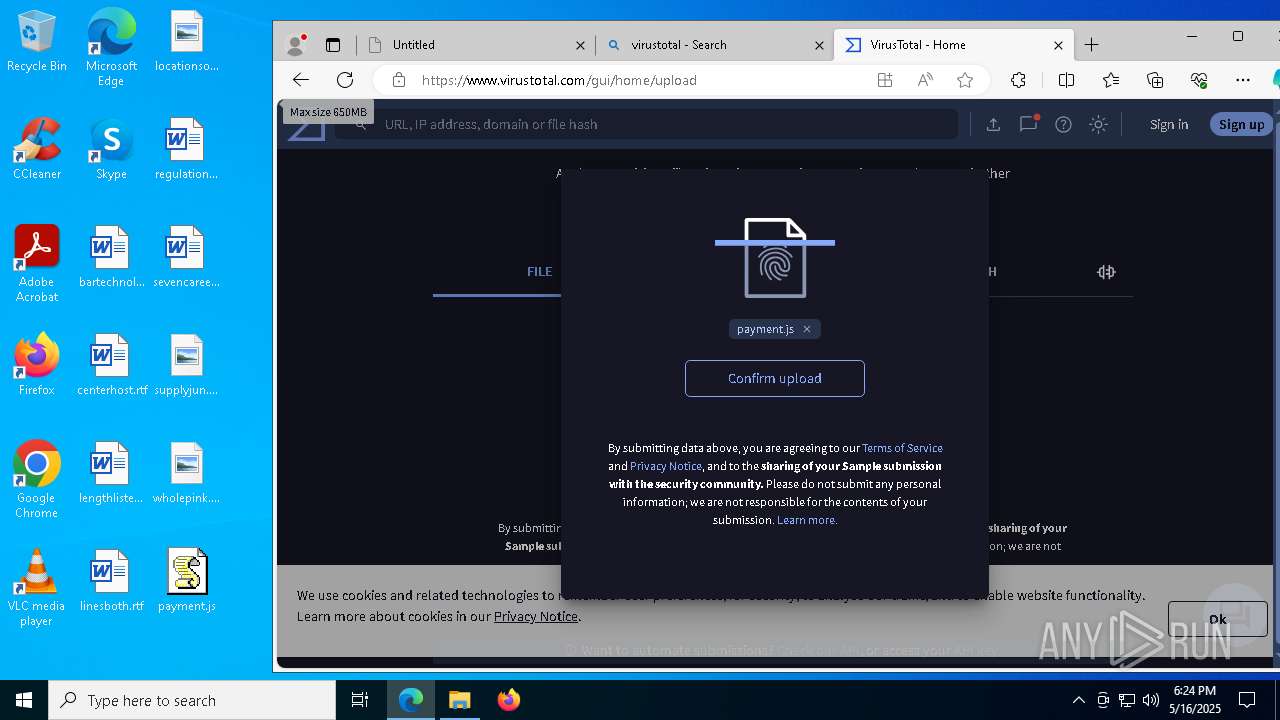Open the Edge tab actions menu icon

pyautogui.click(x=333, y=45)
